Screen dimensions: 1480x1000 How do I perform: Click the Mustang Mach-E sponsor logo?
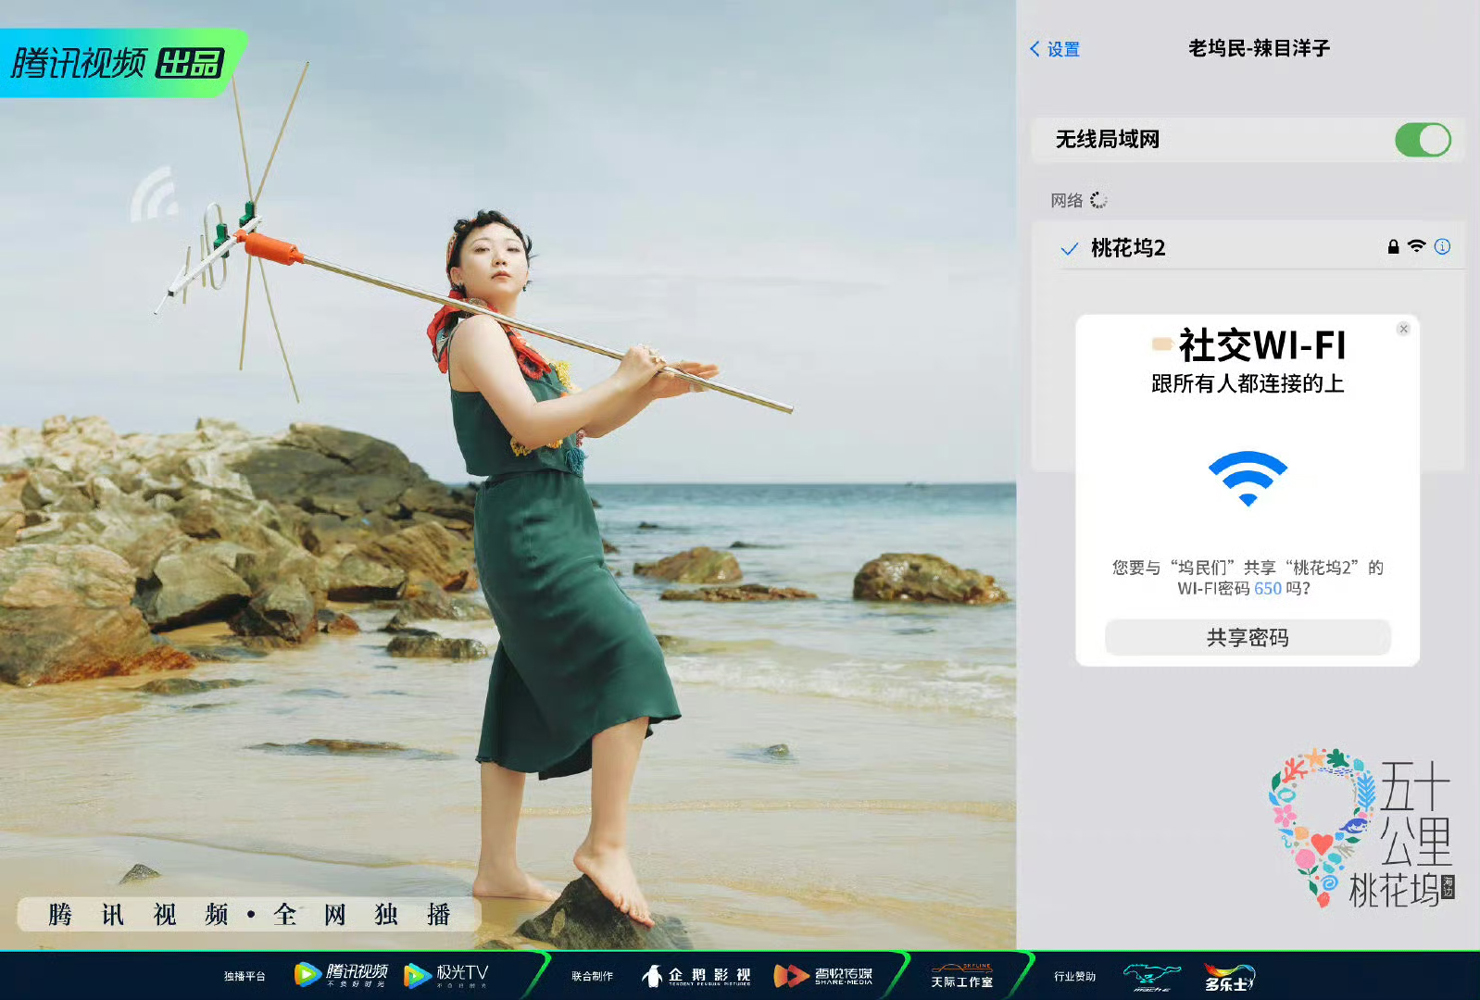pos(1151,976)
